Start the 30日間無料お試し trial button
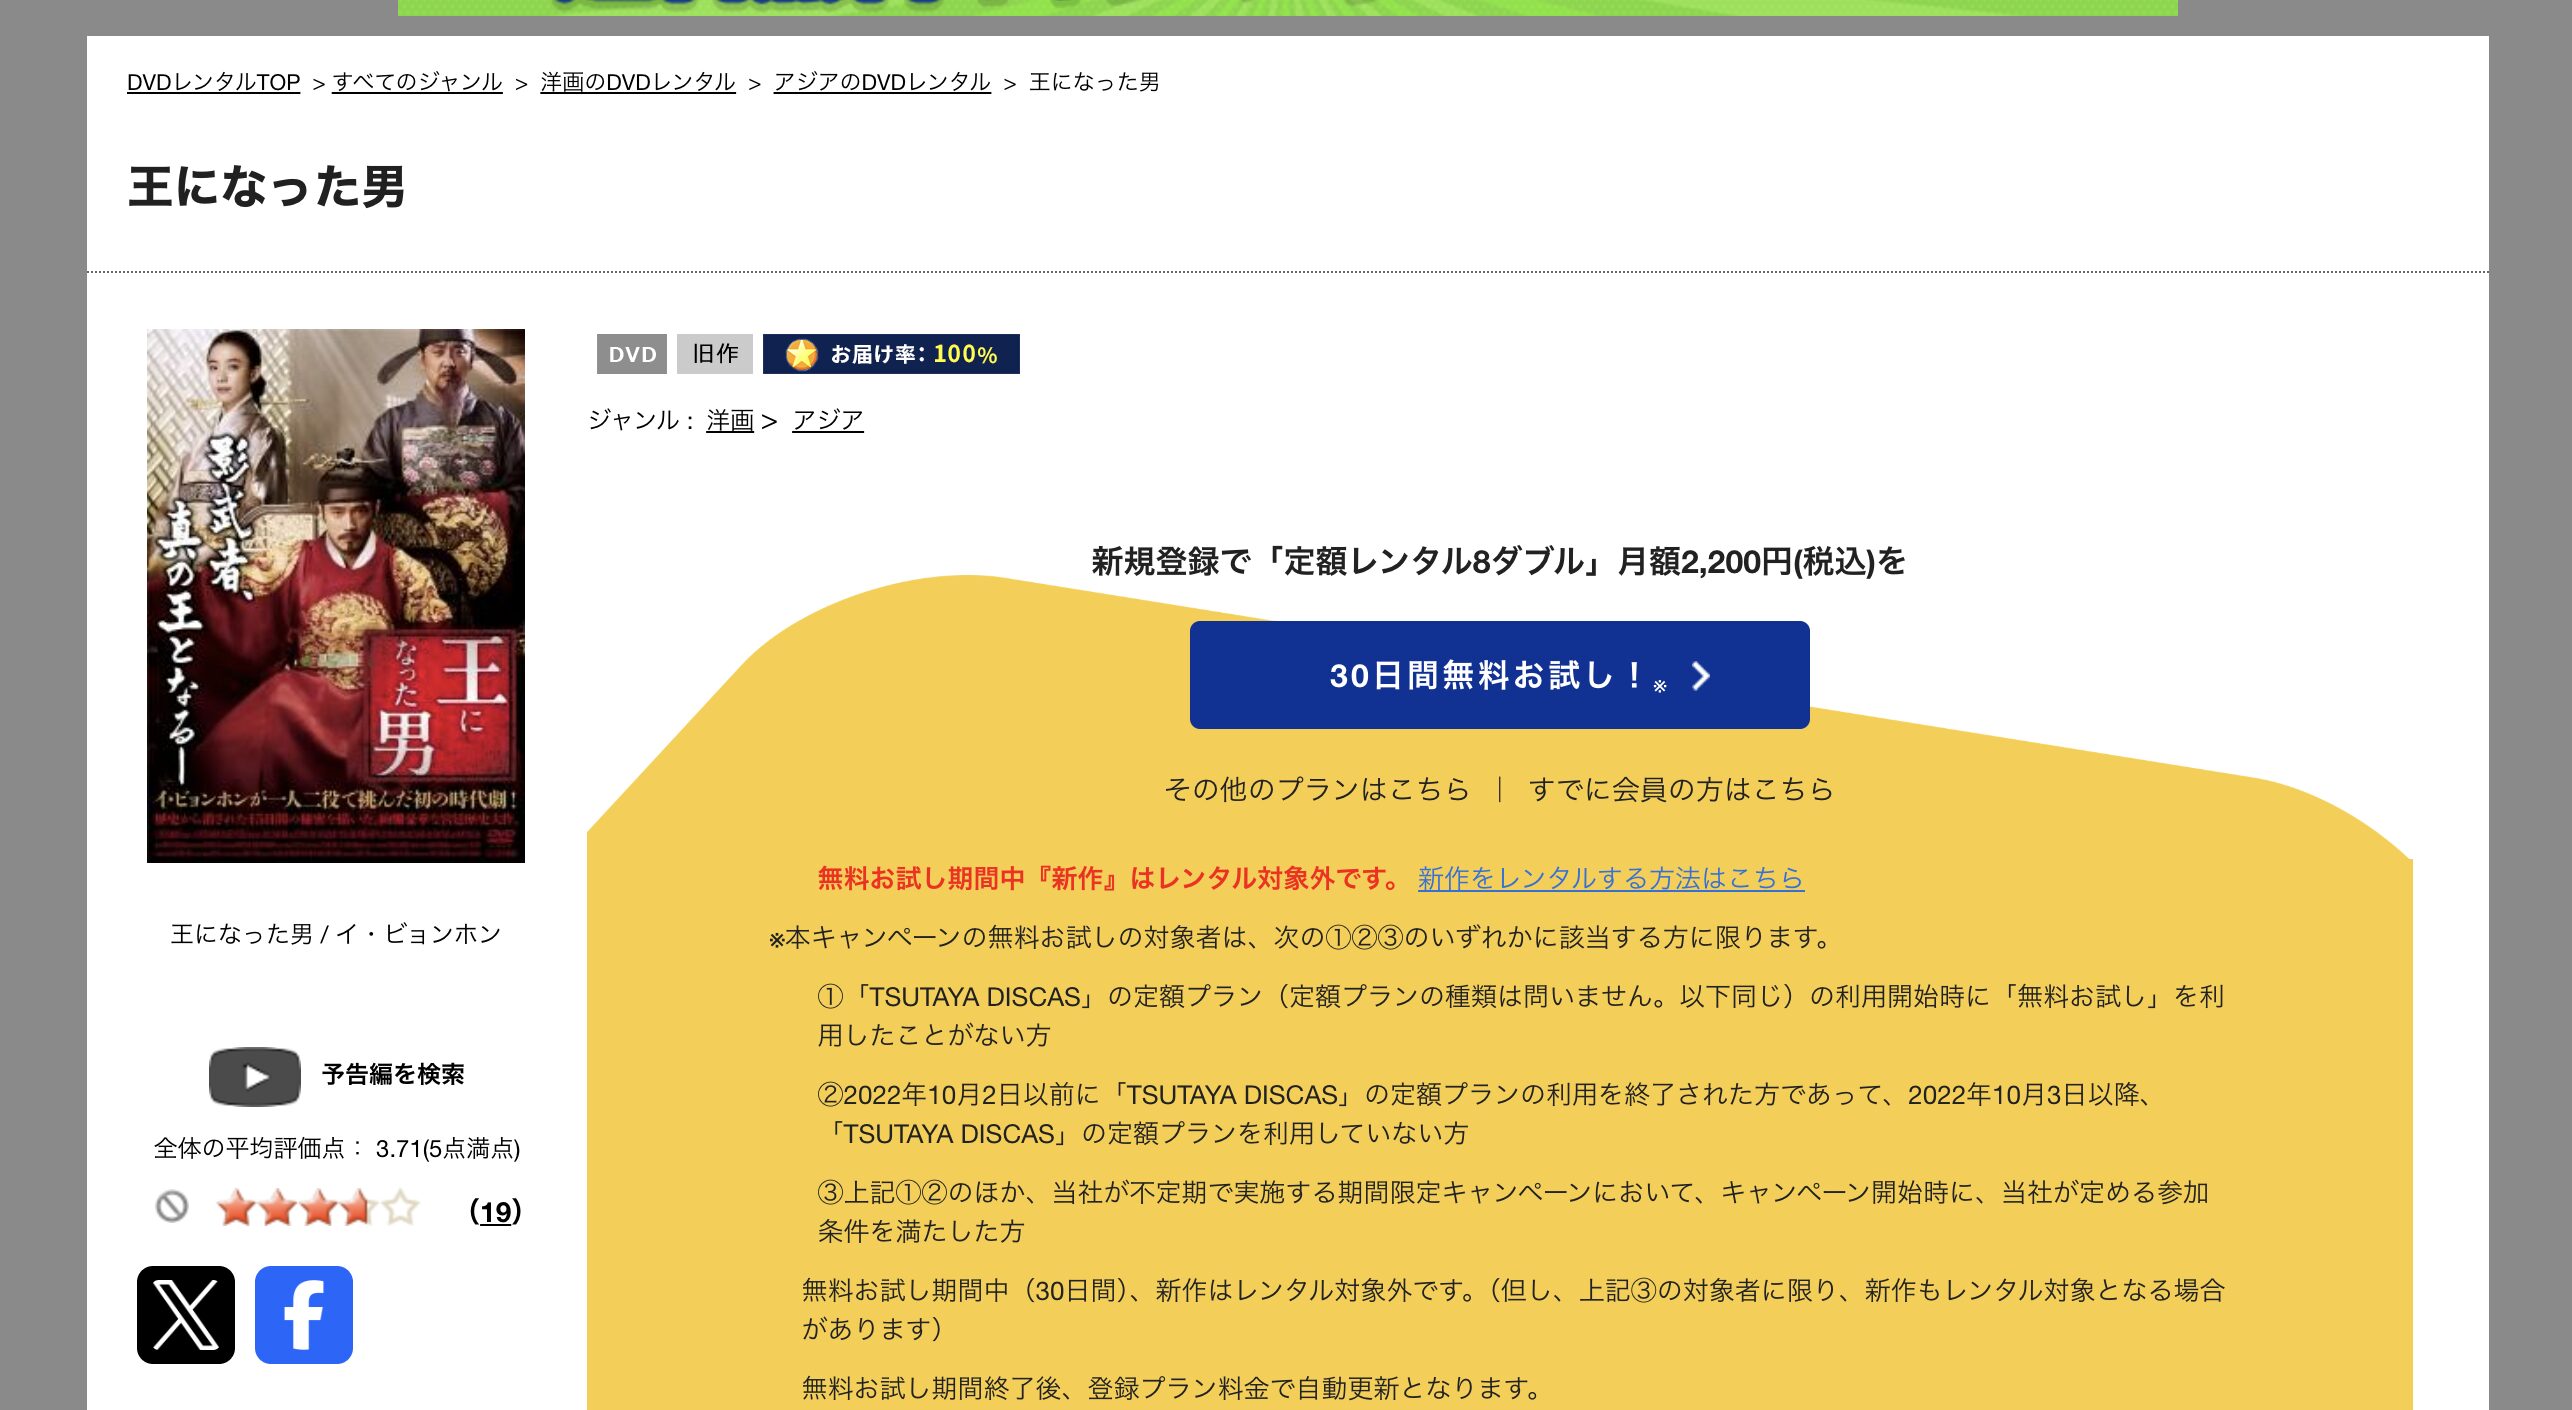The height and width of the screenshot is (1410, 2572). tap(1500, 675)
